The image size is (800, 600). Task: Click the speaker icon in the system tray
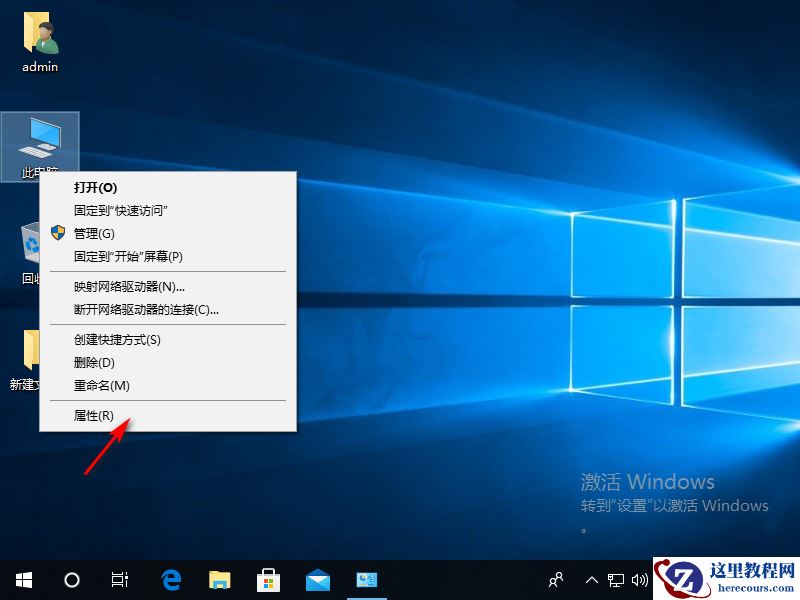tap(641, 580)
